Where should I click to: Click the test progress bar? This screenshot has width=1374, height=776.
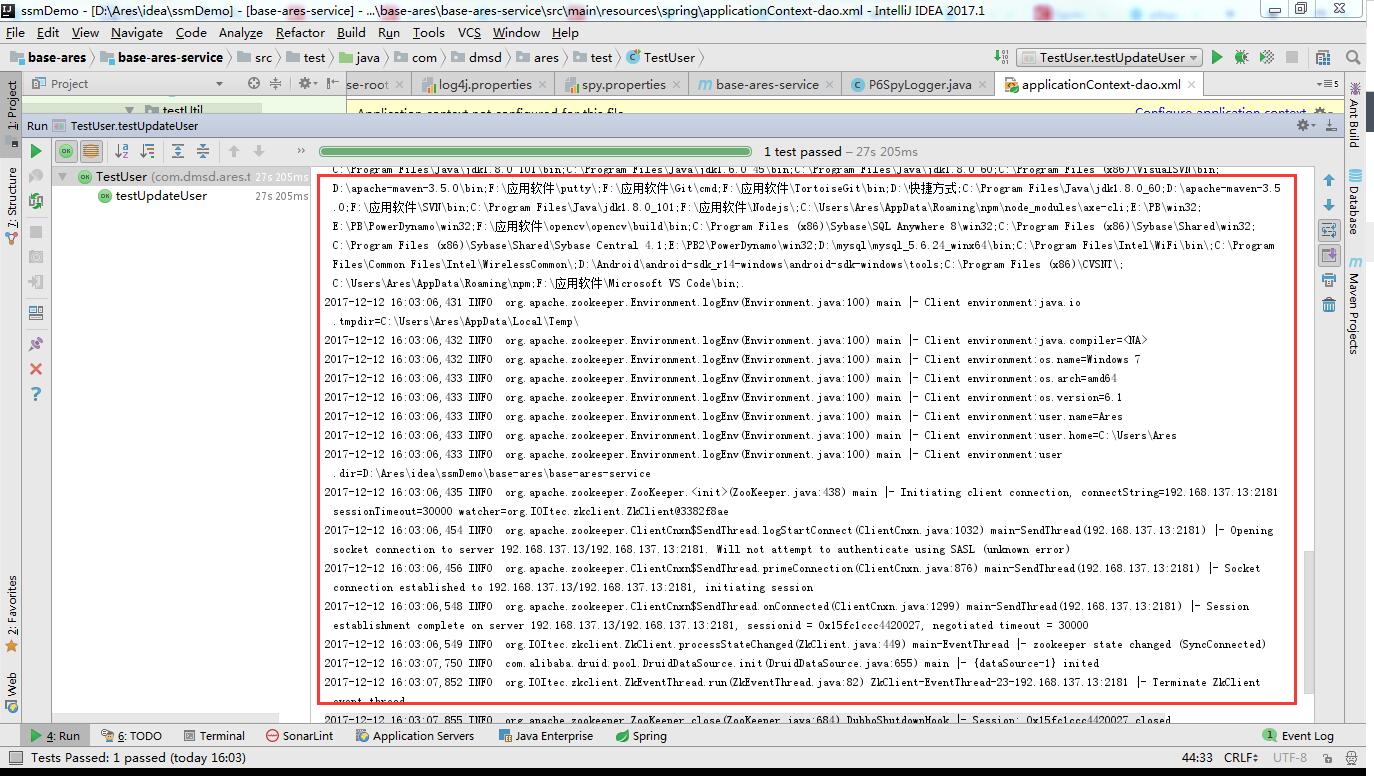coord(537,152)
